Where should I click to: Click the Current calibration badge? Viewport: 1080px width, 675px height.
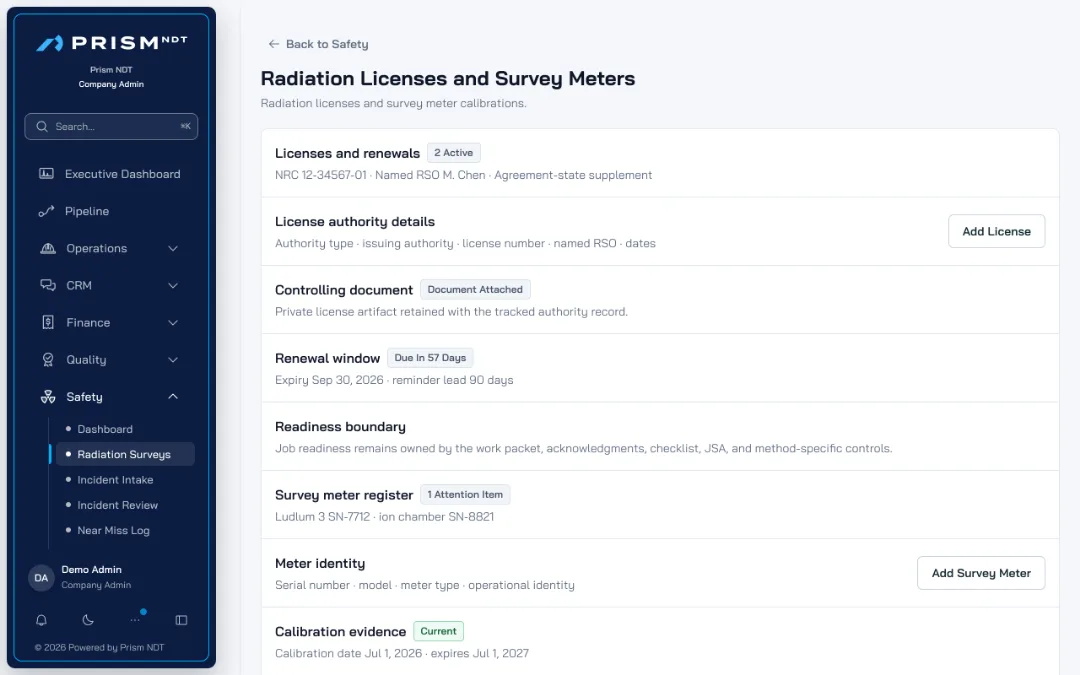click(438, 631)
